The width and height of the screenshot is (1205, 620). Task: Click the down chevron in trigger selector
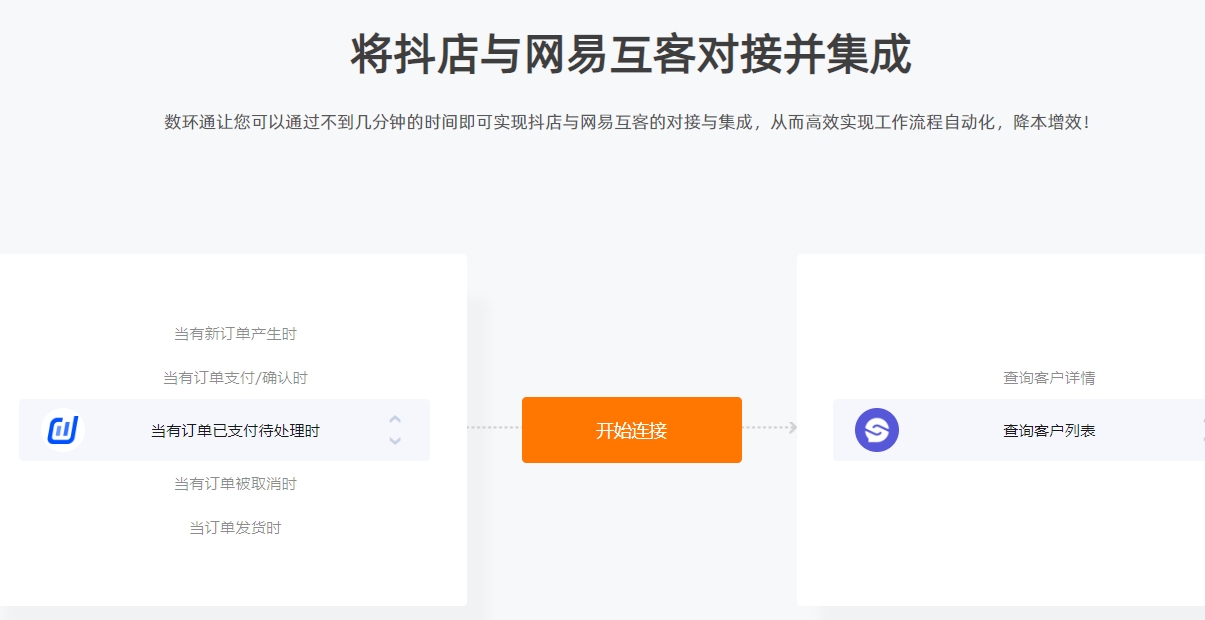pos(395,441)
